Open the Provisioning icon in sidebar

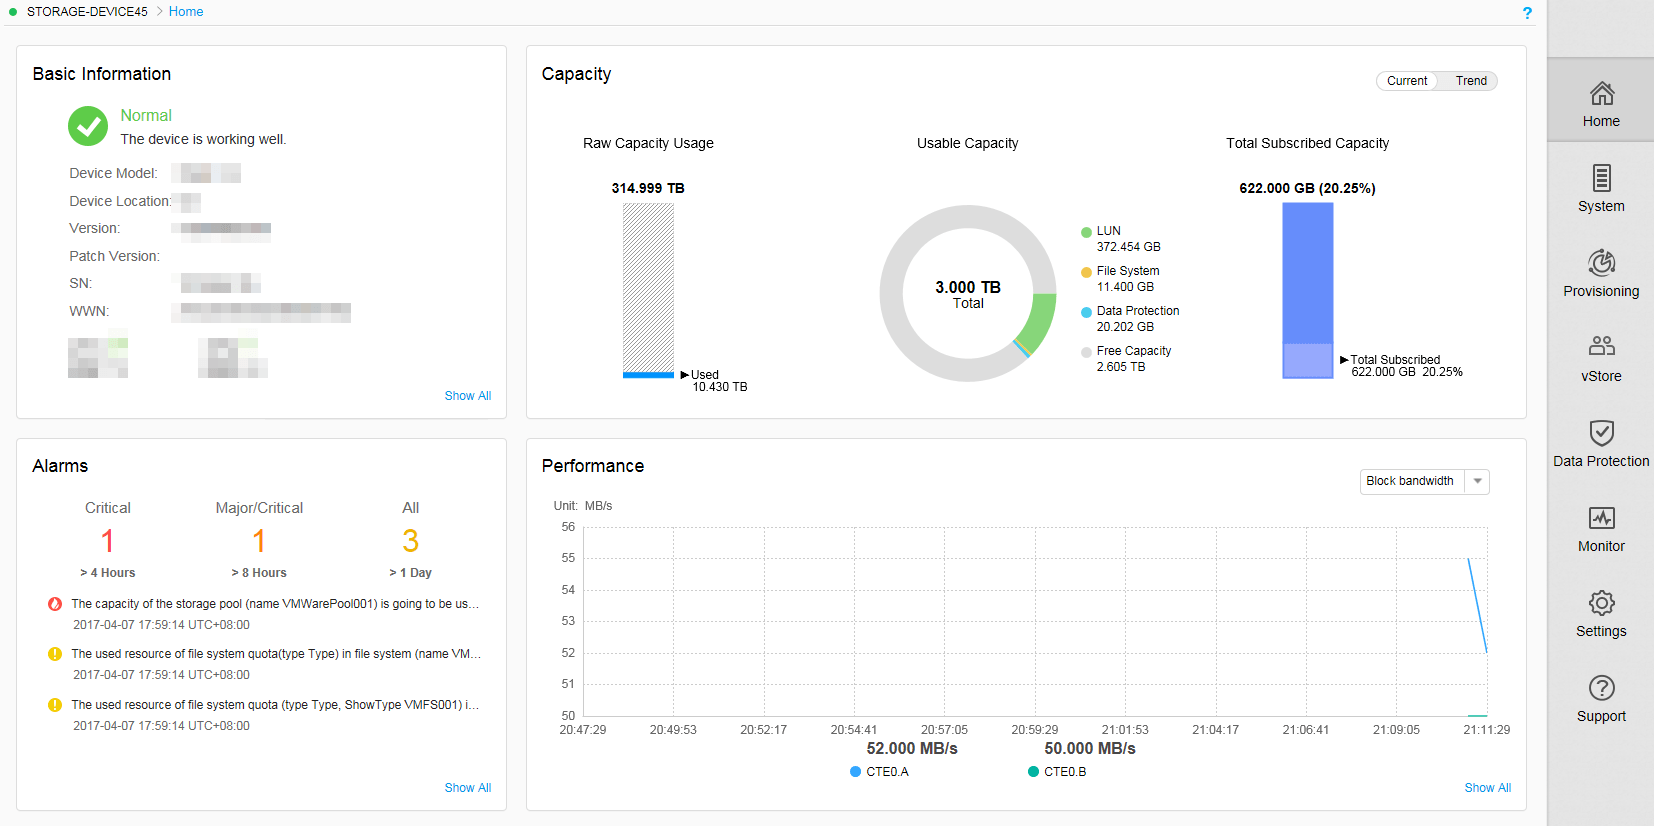pyautogui.click(x=1601, y=263)
